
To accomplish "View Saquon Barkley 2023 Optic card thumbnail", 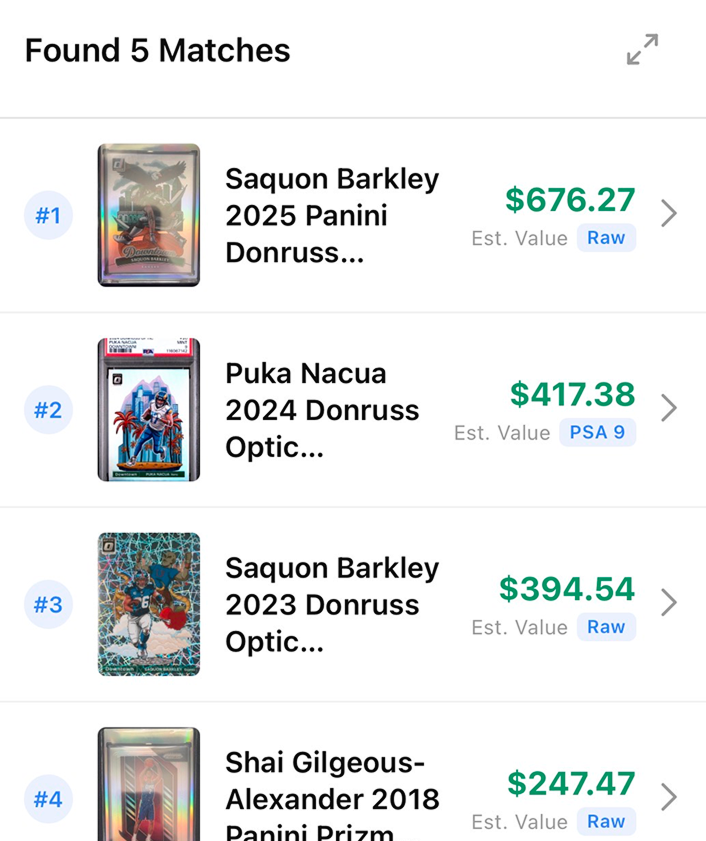I will point(149,604).
